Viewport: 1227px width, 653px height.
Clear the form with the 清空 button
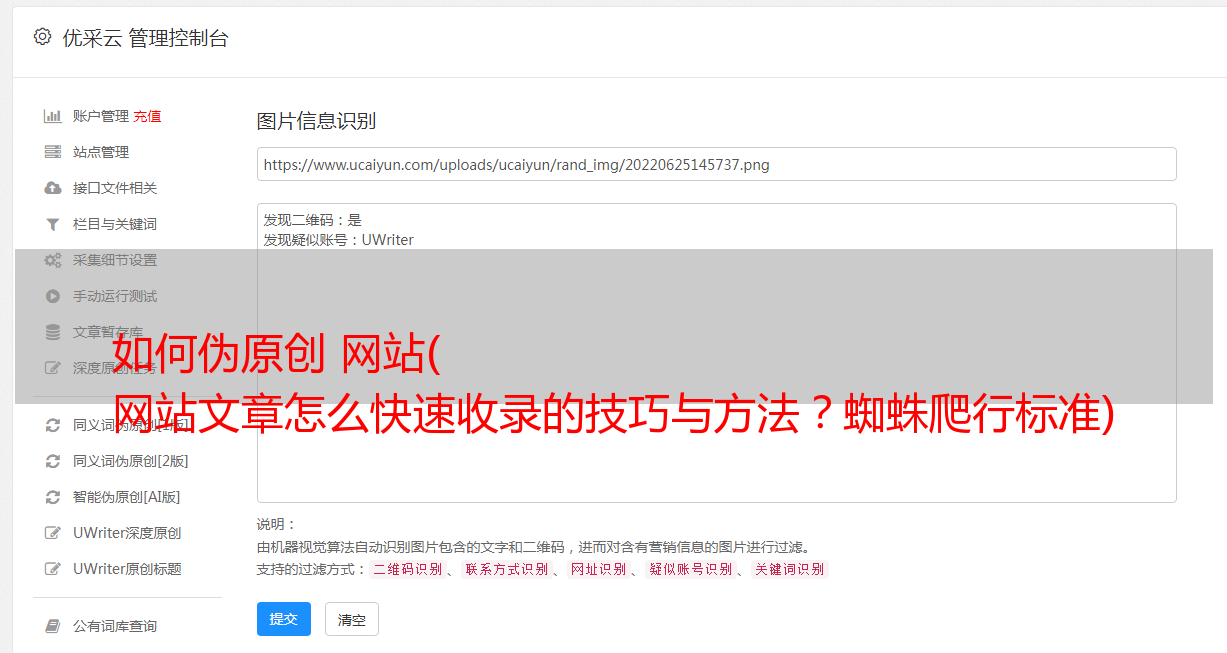tap(352, 619)
